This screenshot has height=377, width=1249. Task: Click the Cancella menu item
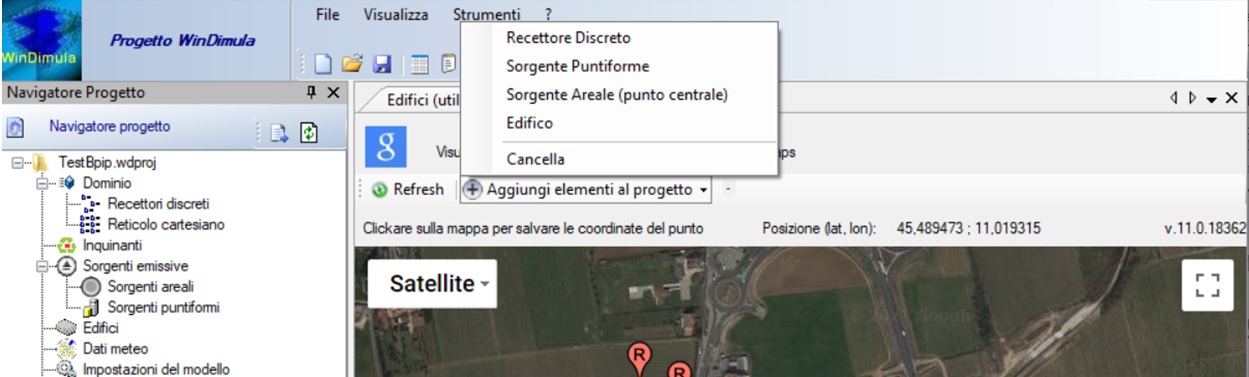[x=536, y=159]
